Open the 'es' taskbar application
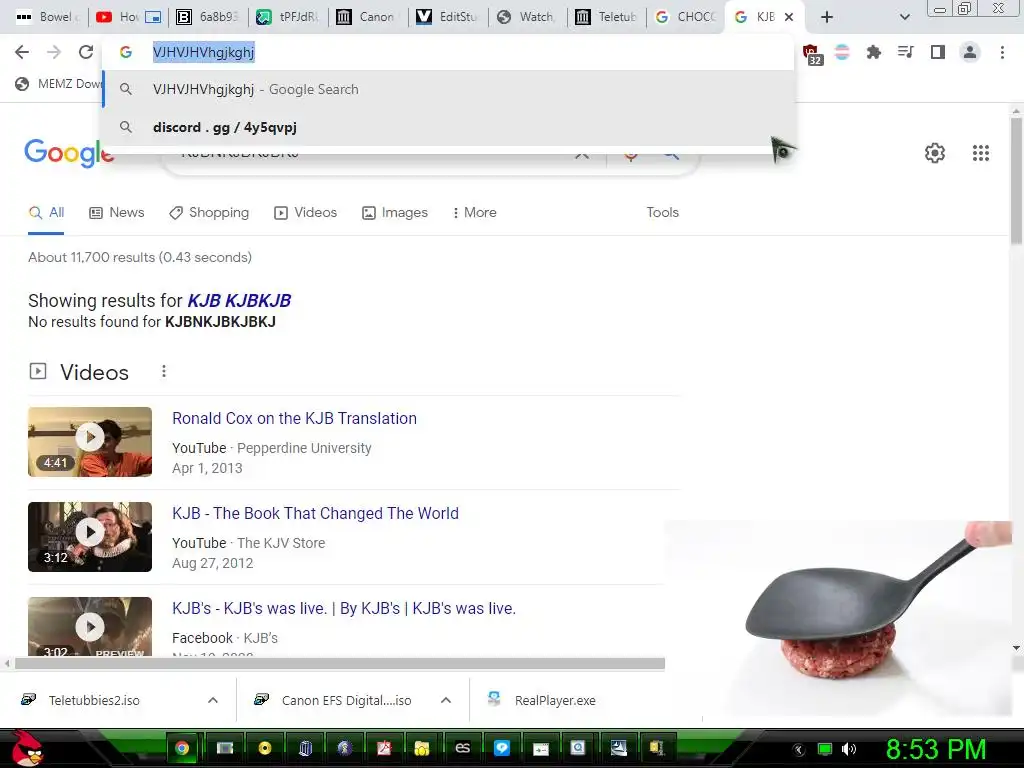The height and width of the screenshot is (768, 1024). pos(462,748)
